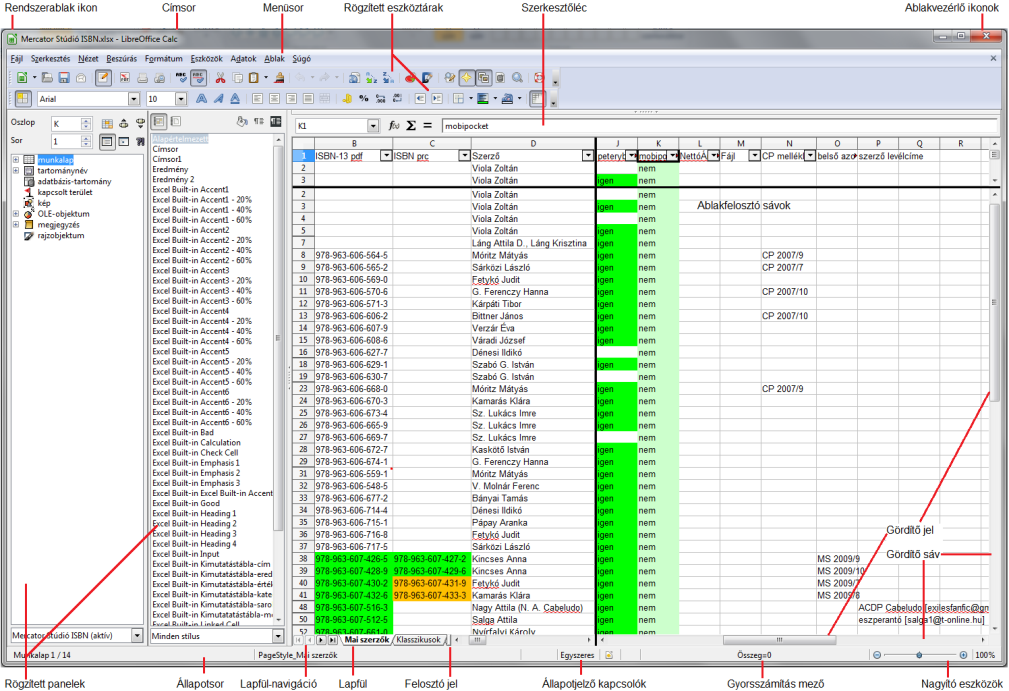This screenshot has width=1009, height=691.
Task: Click the Sort Descending icon
Action: coord(388,78)
